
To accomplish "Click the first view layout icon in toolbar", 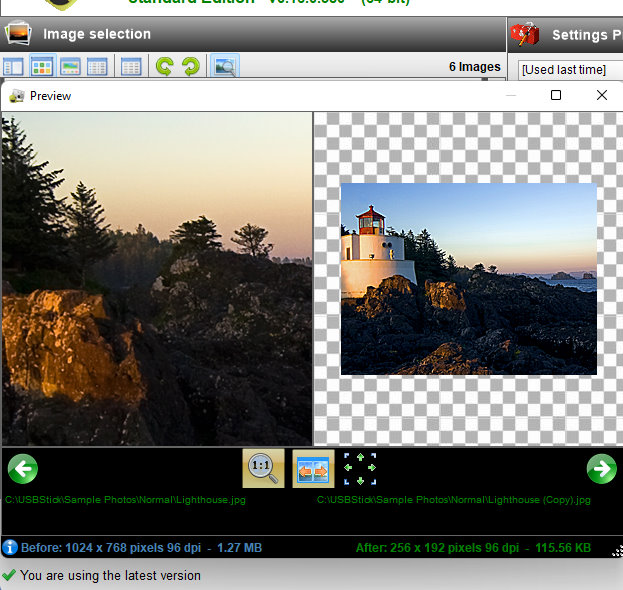I will coord(14,67).
